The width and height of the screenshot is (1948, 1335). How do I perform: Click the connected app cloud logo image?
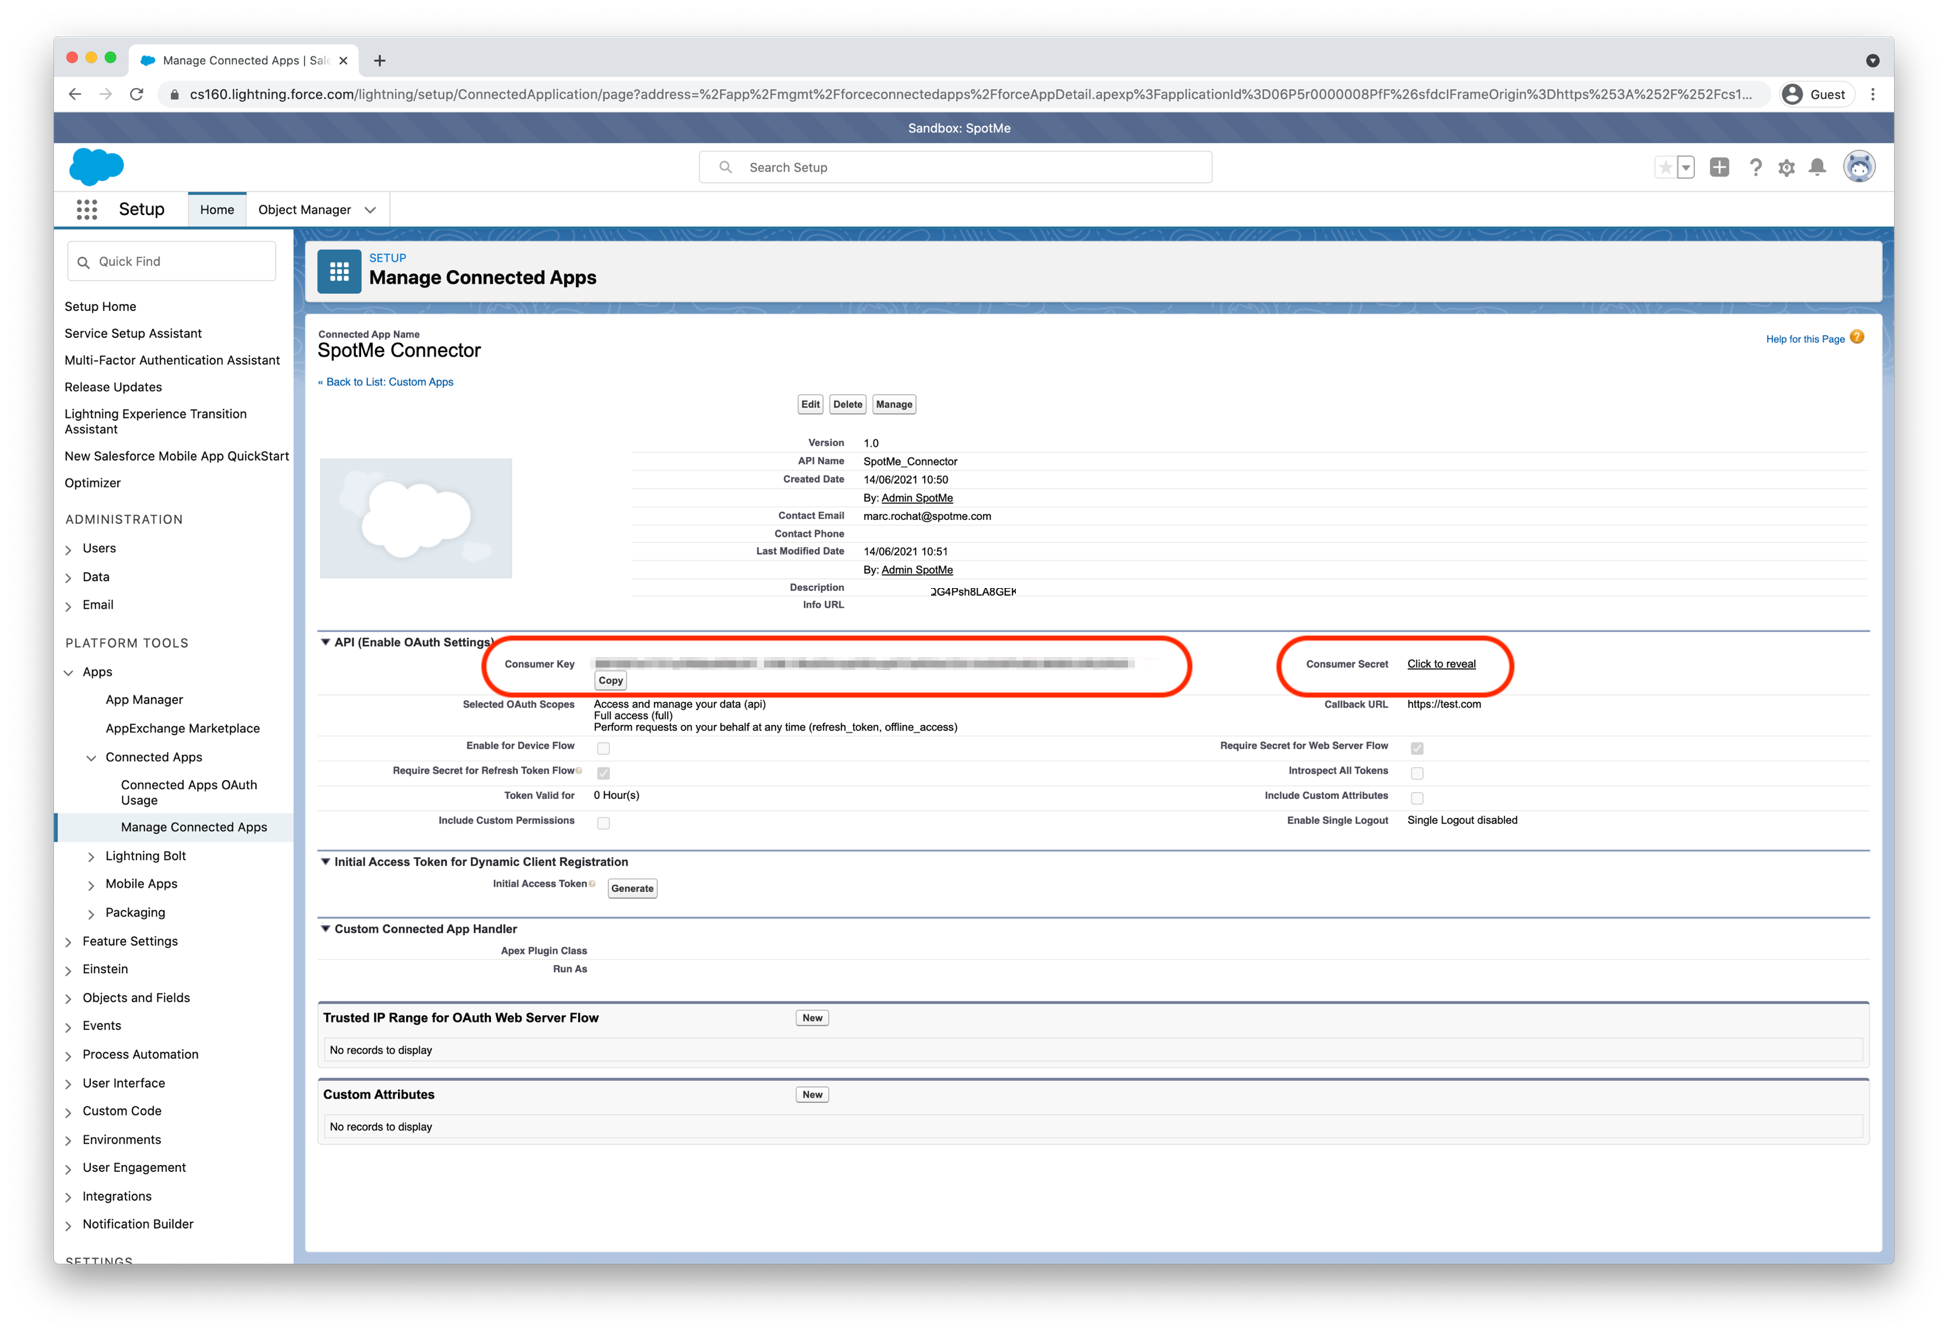click(416, 518)
